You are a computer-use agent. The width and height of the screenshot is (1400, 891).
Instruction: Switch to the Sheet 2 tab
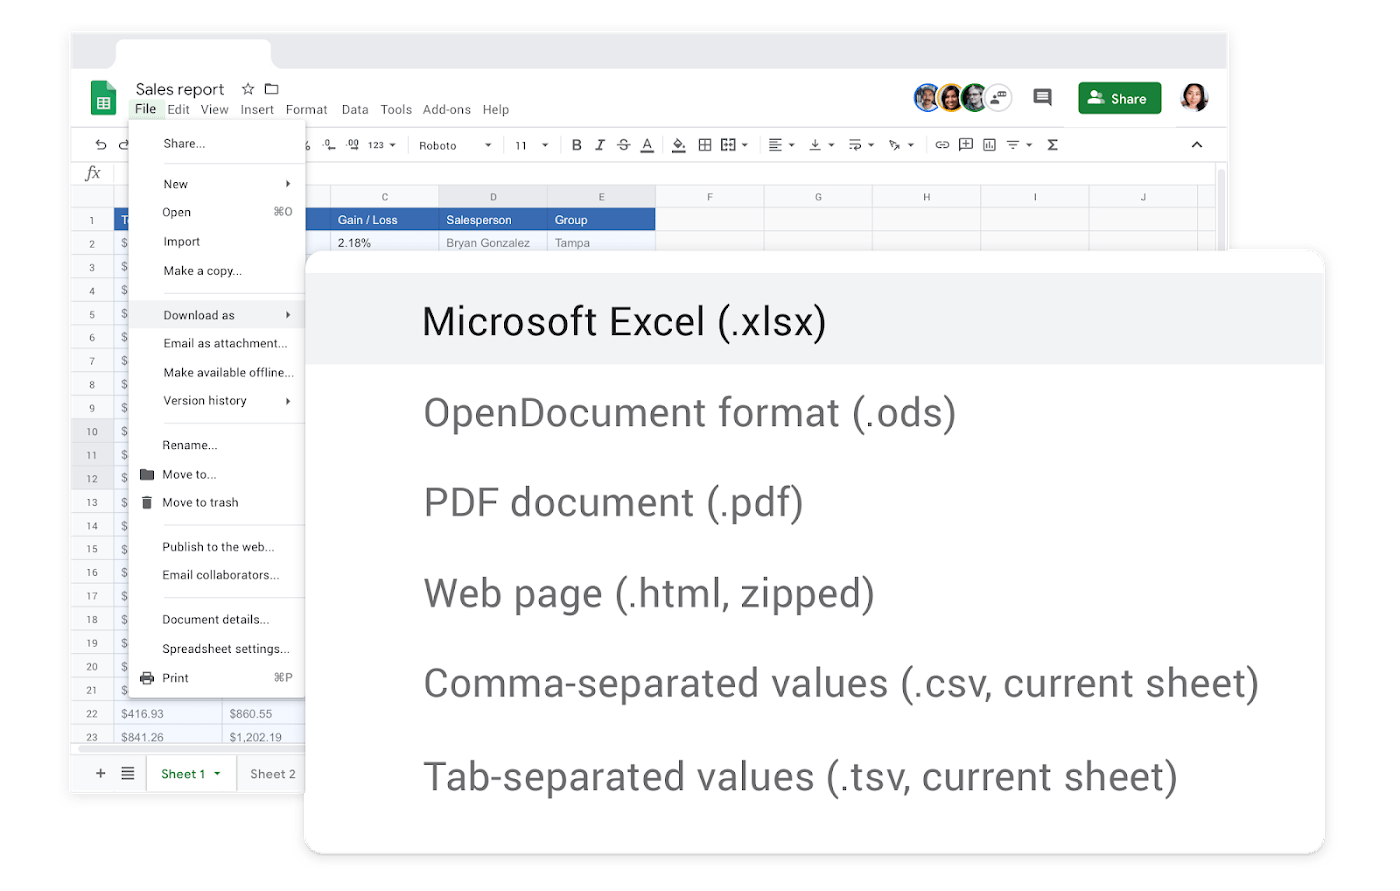click(272, 774)
